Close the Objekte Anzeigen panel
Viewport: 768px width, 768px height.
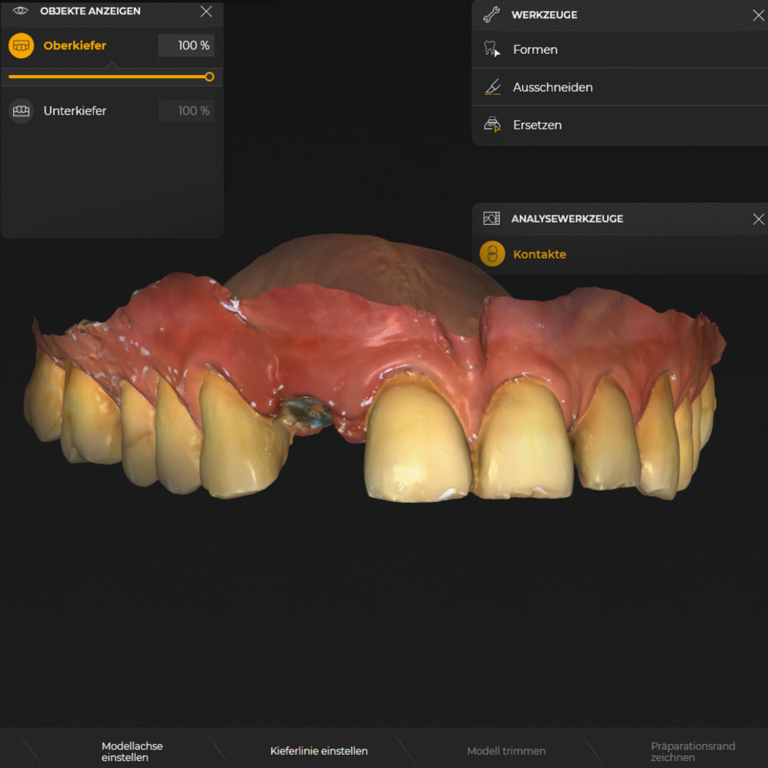point(206,11)
